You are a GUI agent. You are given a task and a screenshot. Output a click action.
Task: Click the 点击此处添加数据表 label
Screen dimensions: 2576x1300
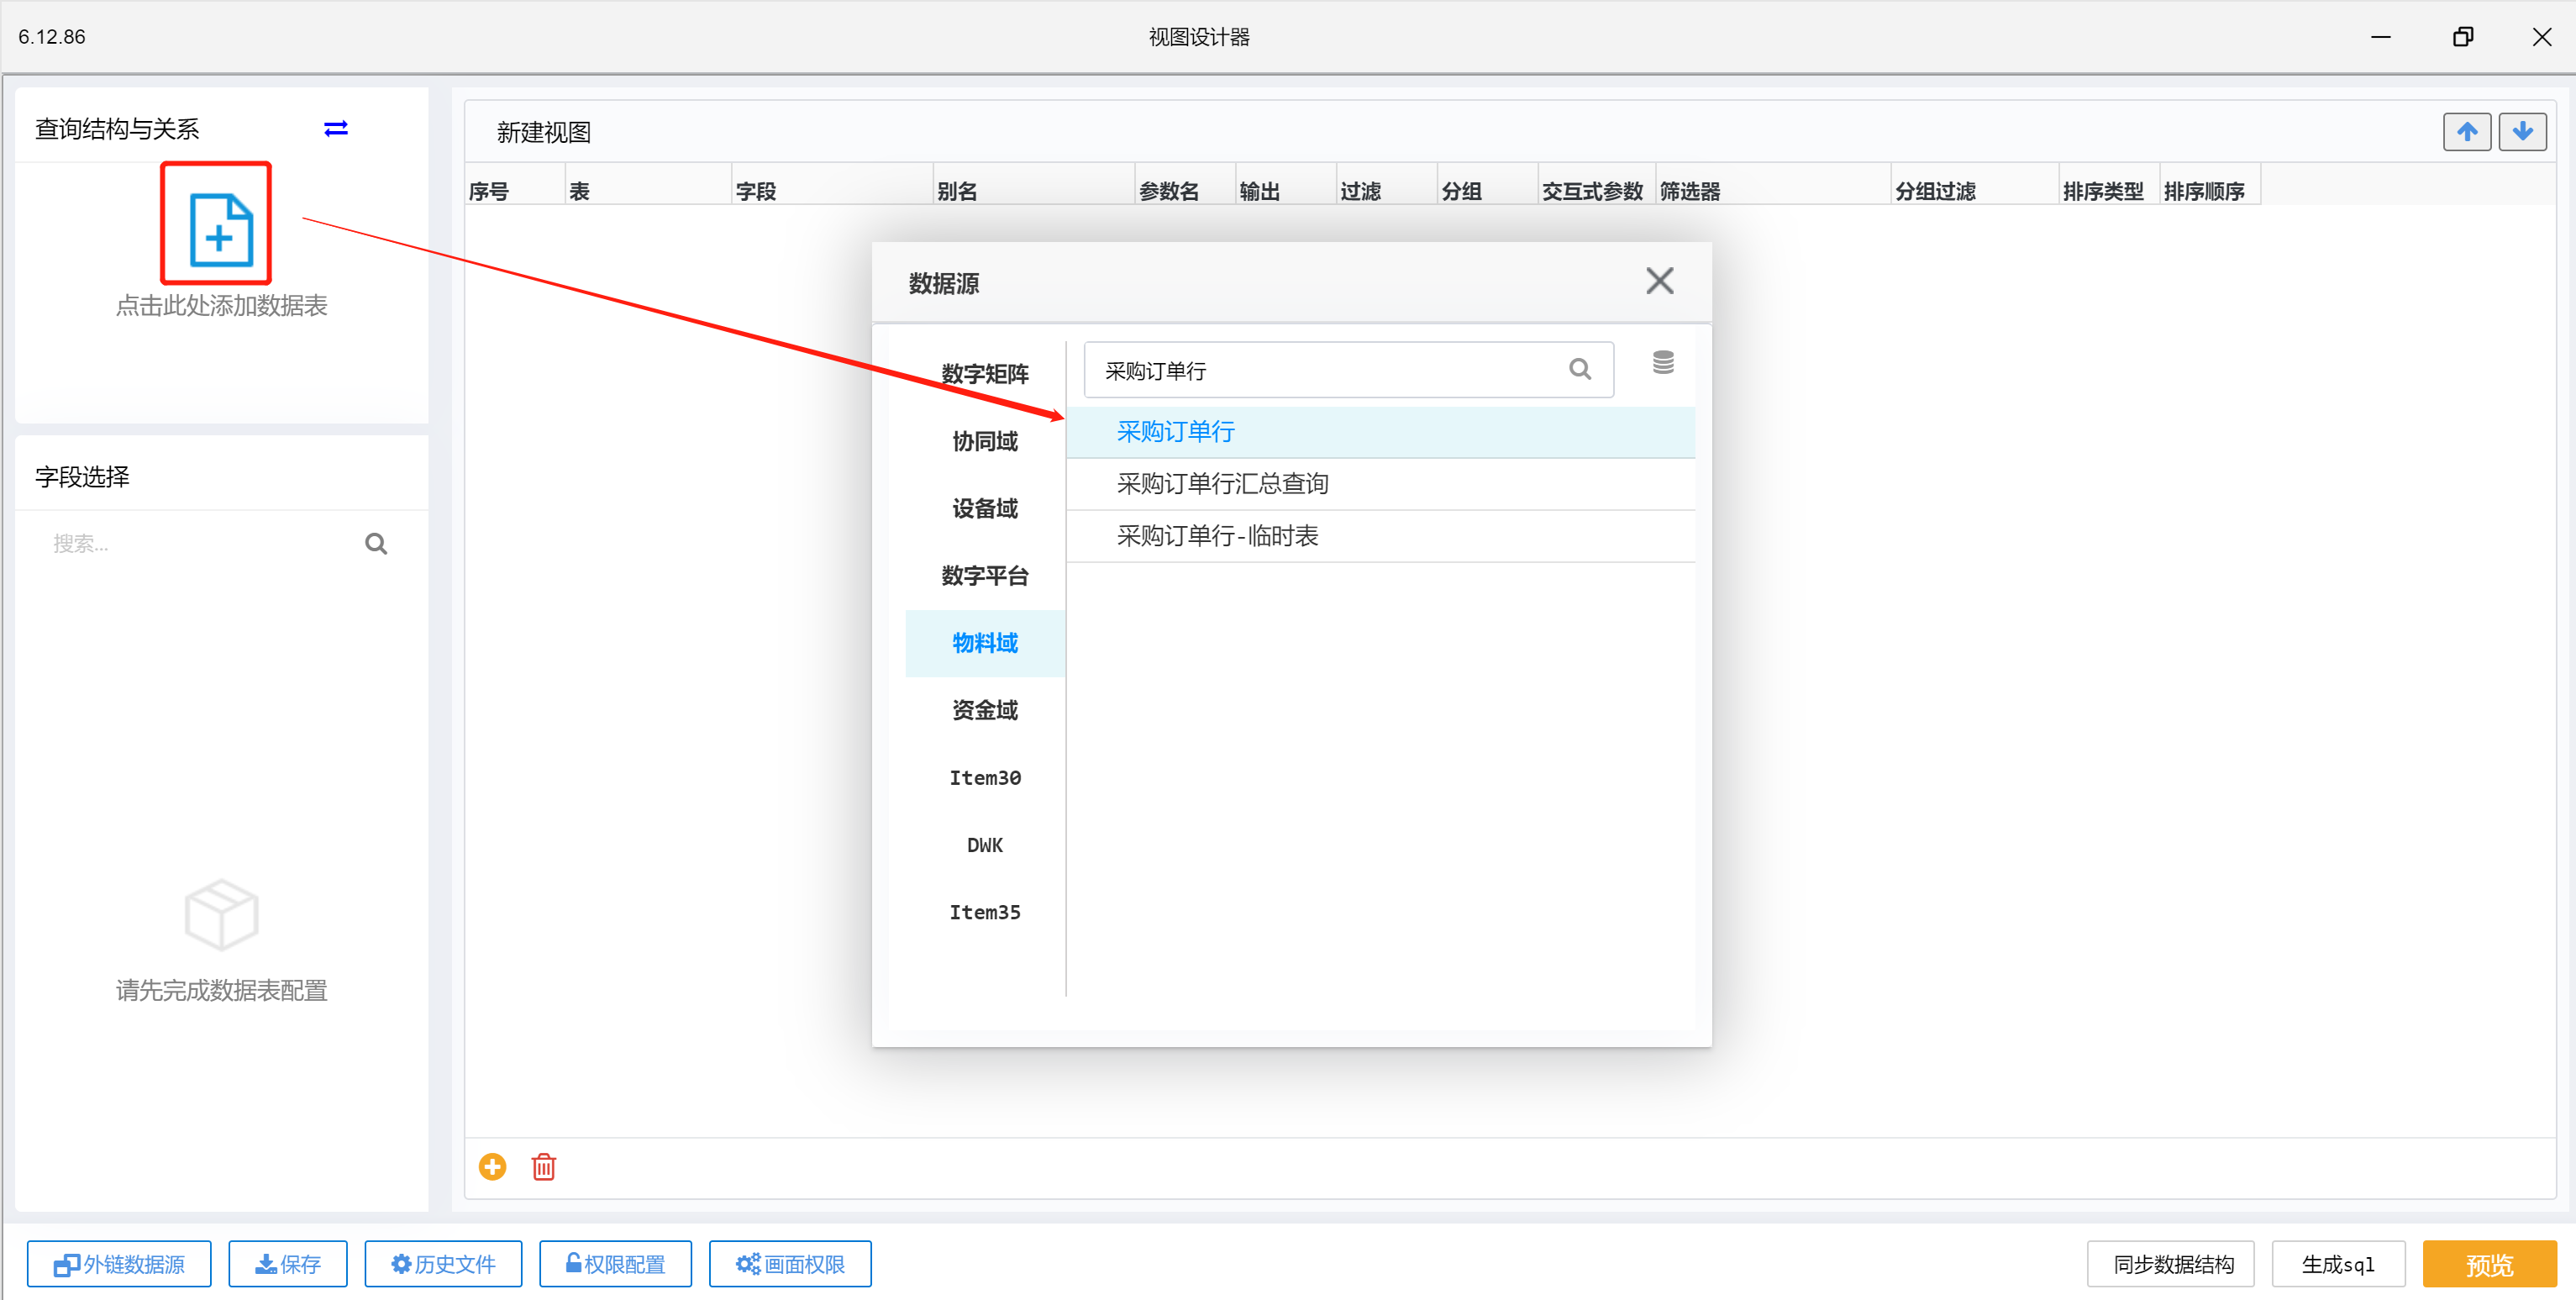[221, 305]
